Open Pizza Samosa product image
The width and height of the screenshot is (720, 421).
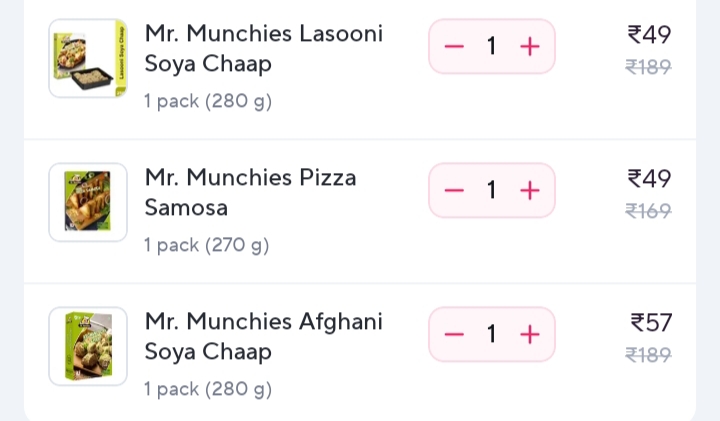pos(88,202)
